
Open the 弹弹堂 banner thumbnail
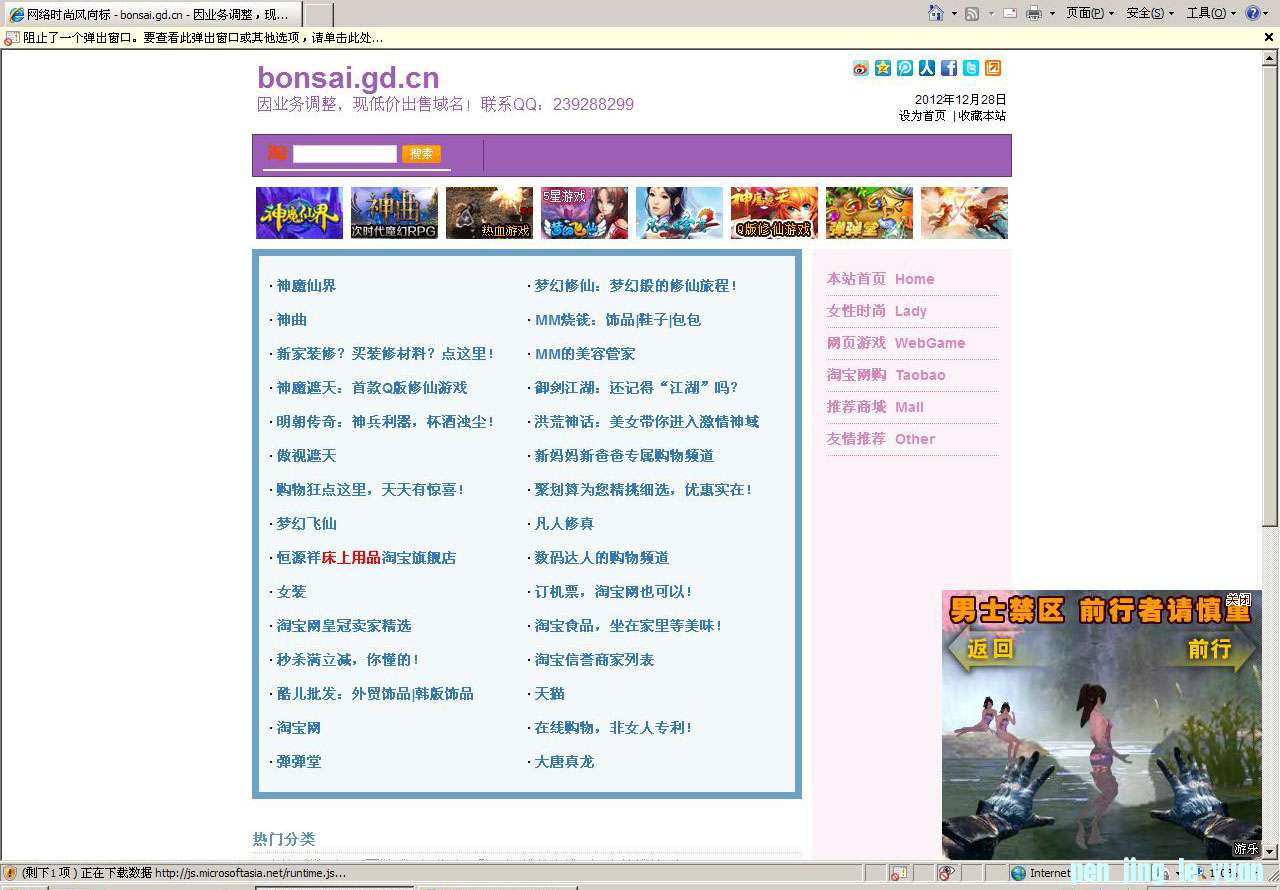click(869, 213)
